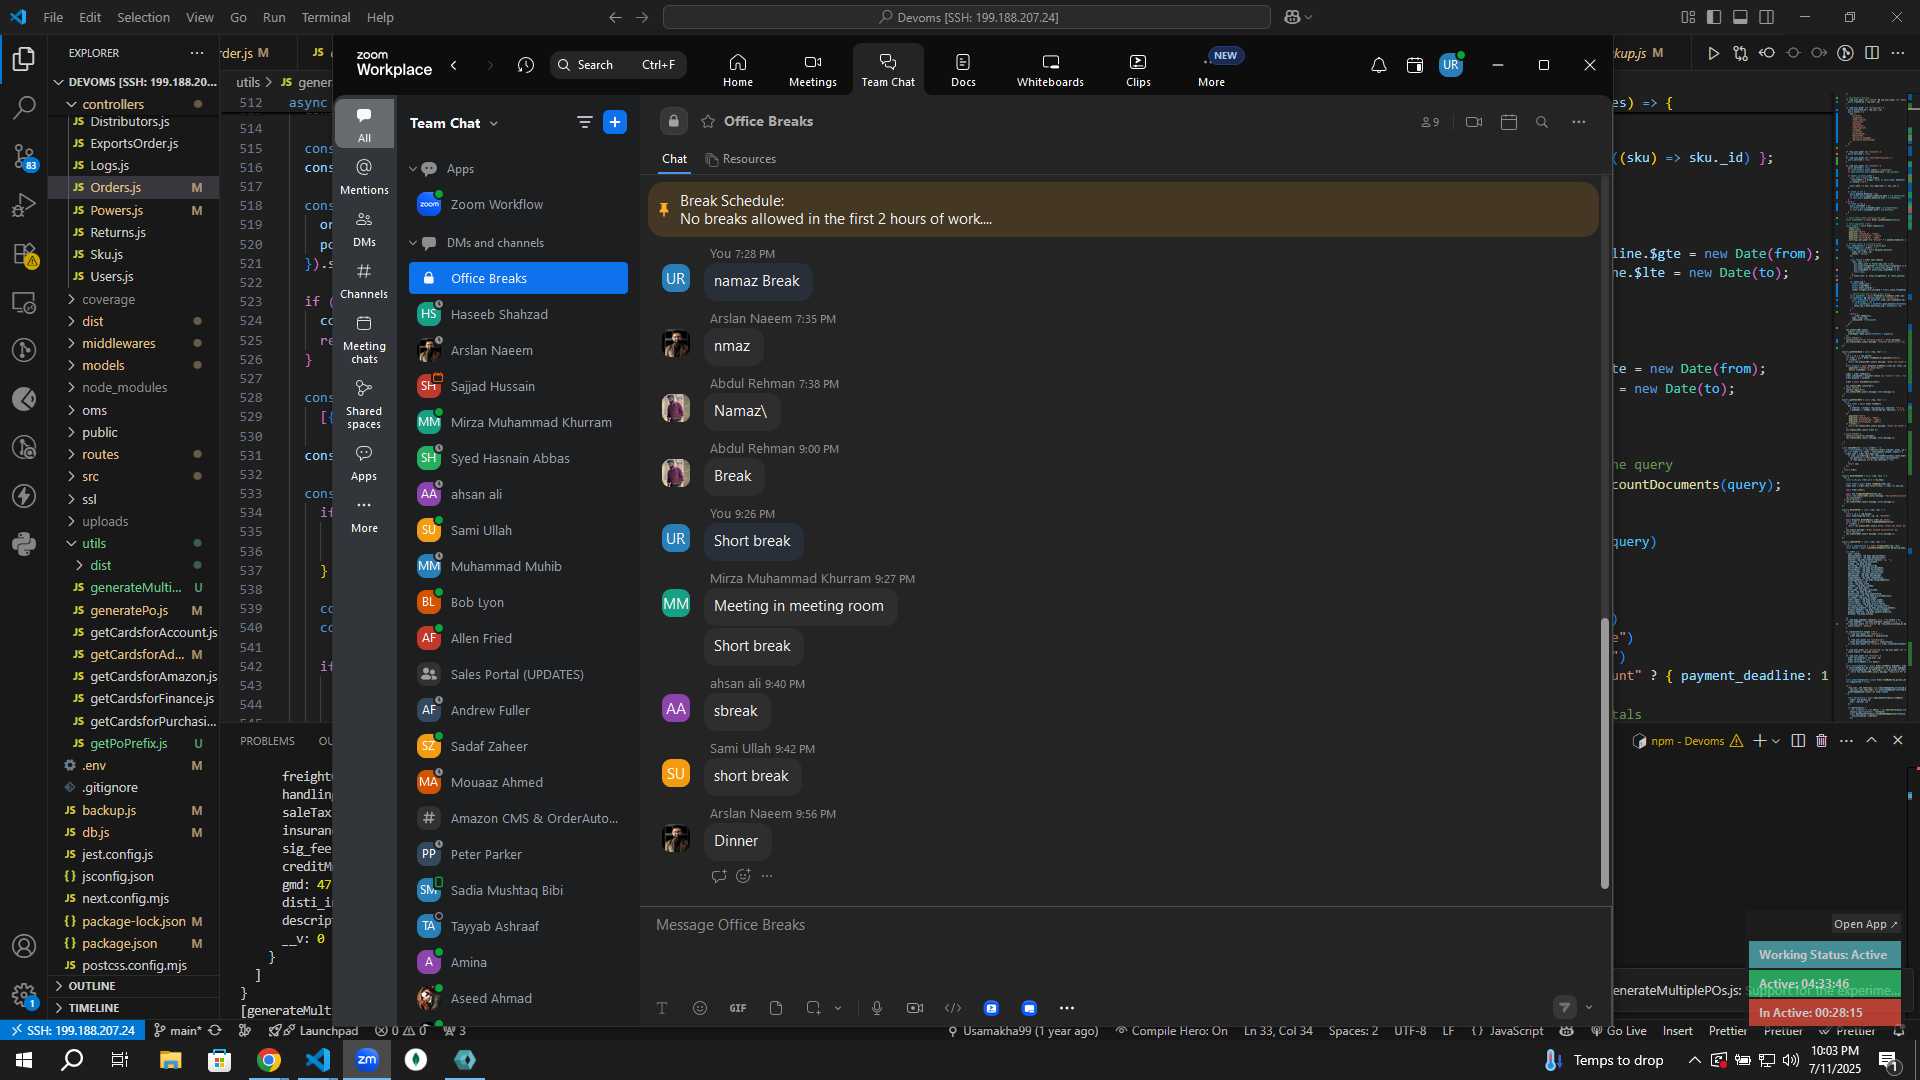The image size is (1920, 1080).
Task: Open Chrome from Windows taskbar
Action: point(269,1060)
